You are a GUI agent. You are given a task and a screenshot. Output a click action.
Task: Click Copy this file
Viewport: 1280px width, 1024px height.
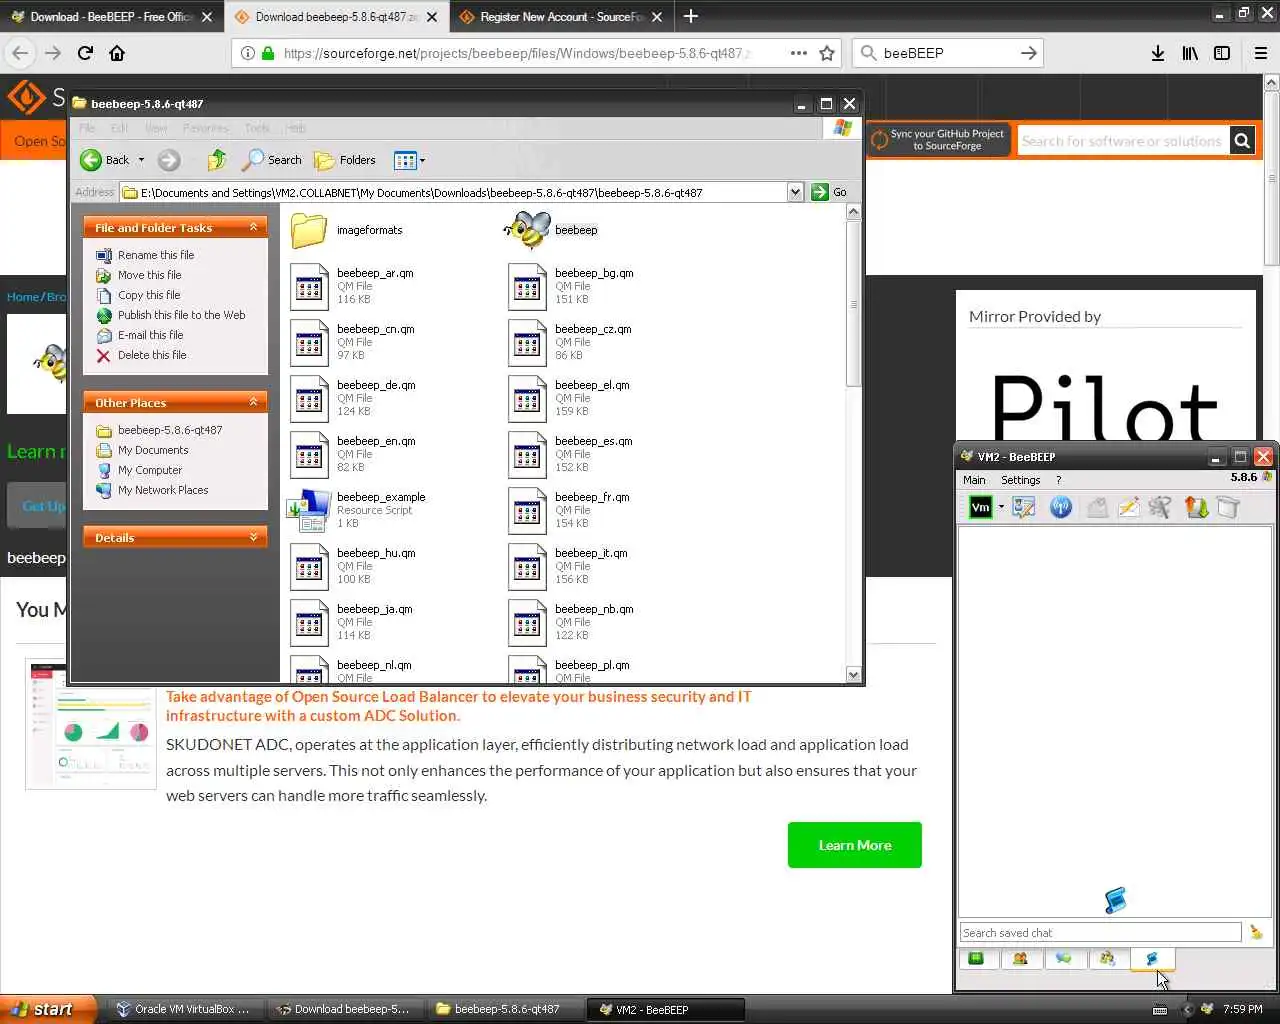149,295
